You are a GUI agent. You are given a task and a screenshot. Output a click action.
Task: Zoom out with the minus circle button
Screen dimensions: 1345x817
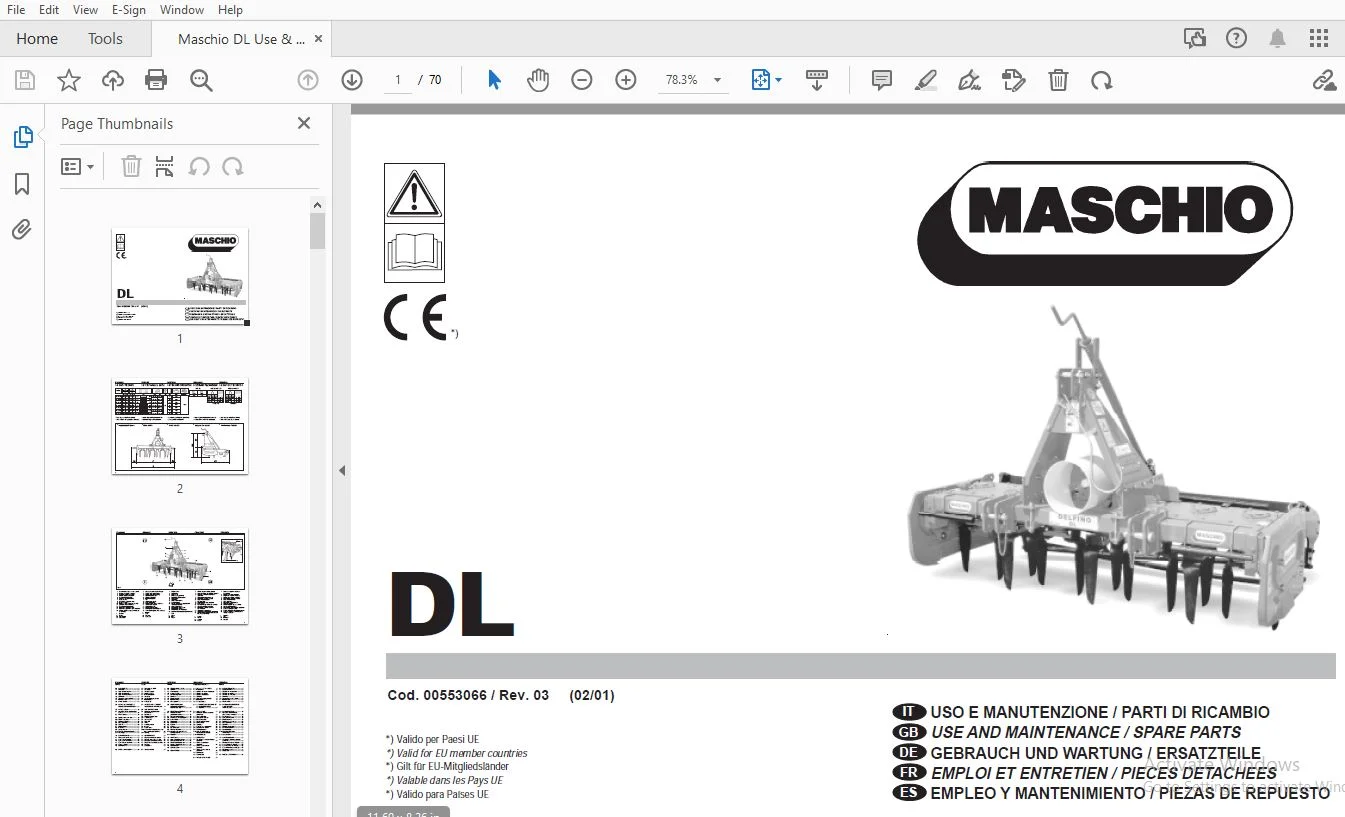tap(582, 80)
